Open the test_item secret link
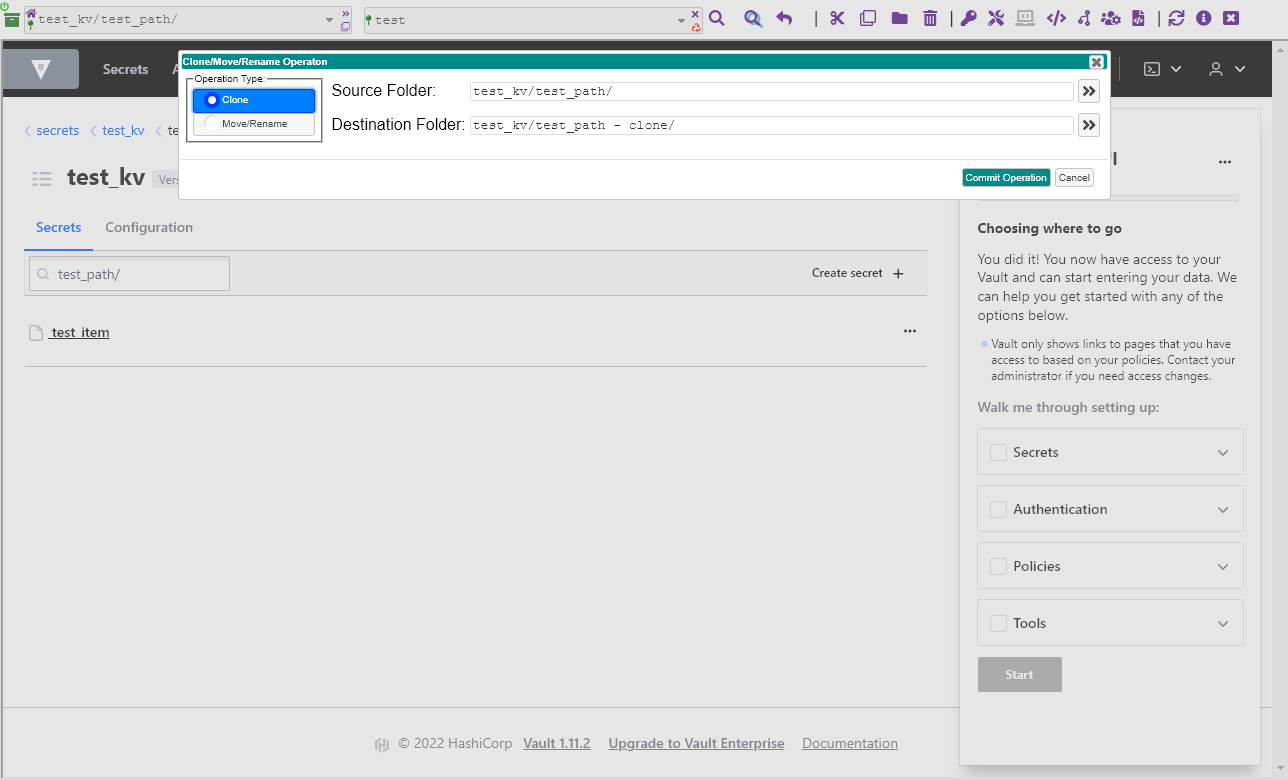The image size is (1288, 780). tap(79, 332)
